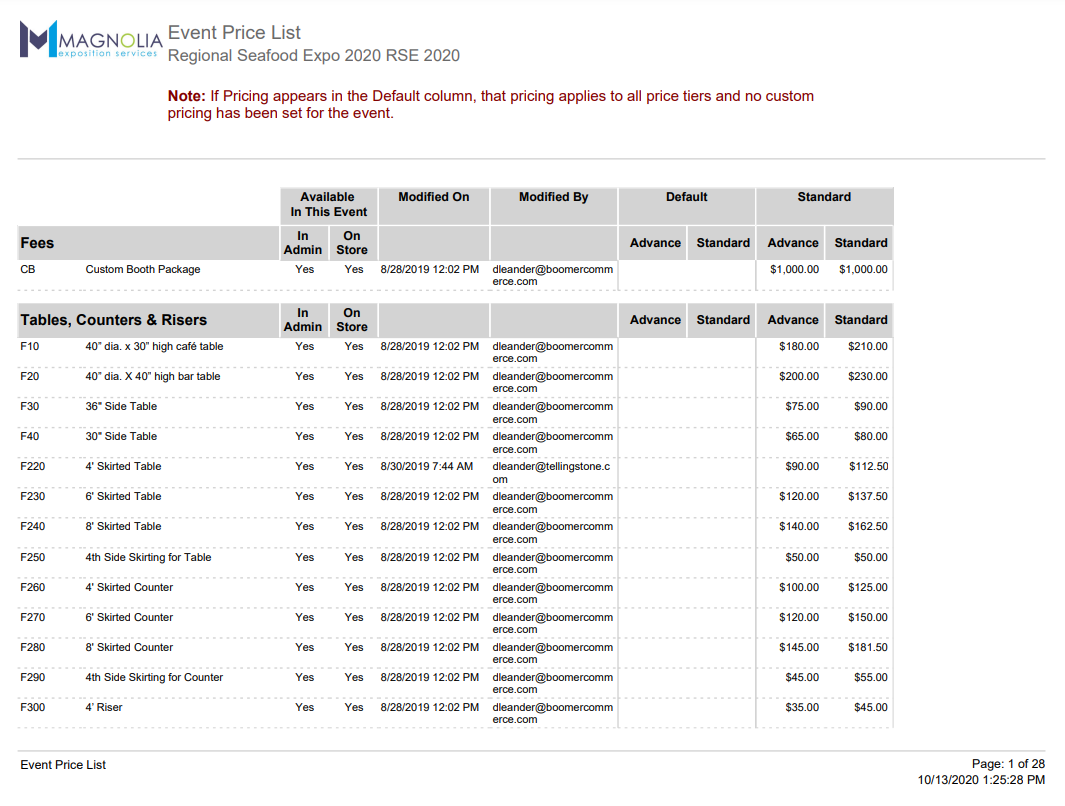Click the Regional Seafood Expo 2020 subtitle
Screen dimensions: 1065x806
pyautogui.click(x=313, y=56)
